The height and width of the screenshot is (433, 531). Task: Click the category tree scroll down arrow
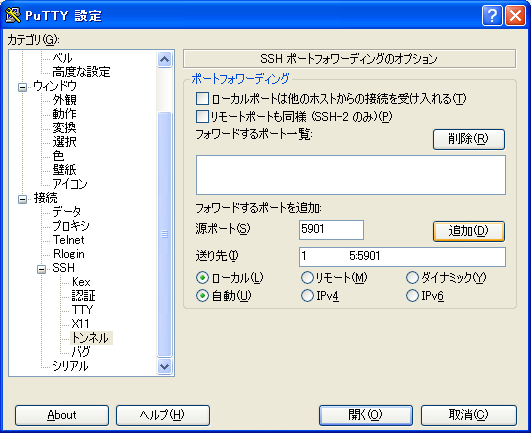click(x=165, y=366)
